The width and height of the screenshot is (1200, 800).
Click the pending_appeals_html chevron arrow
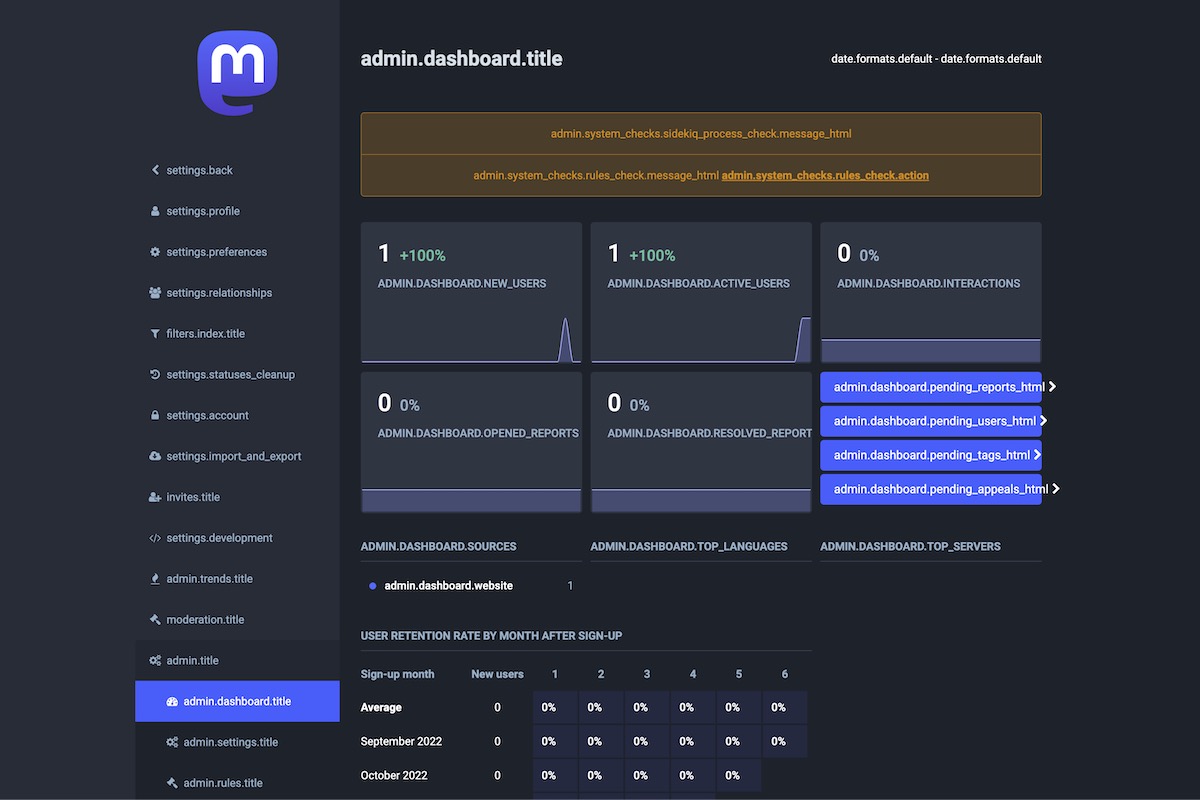[x=1055, y=489]
